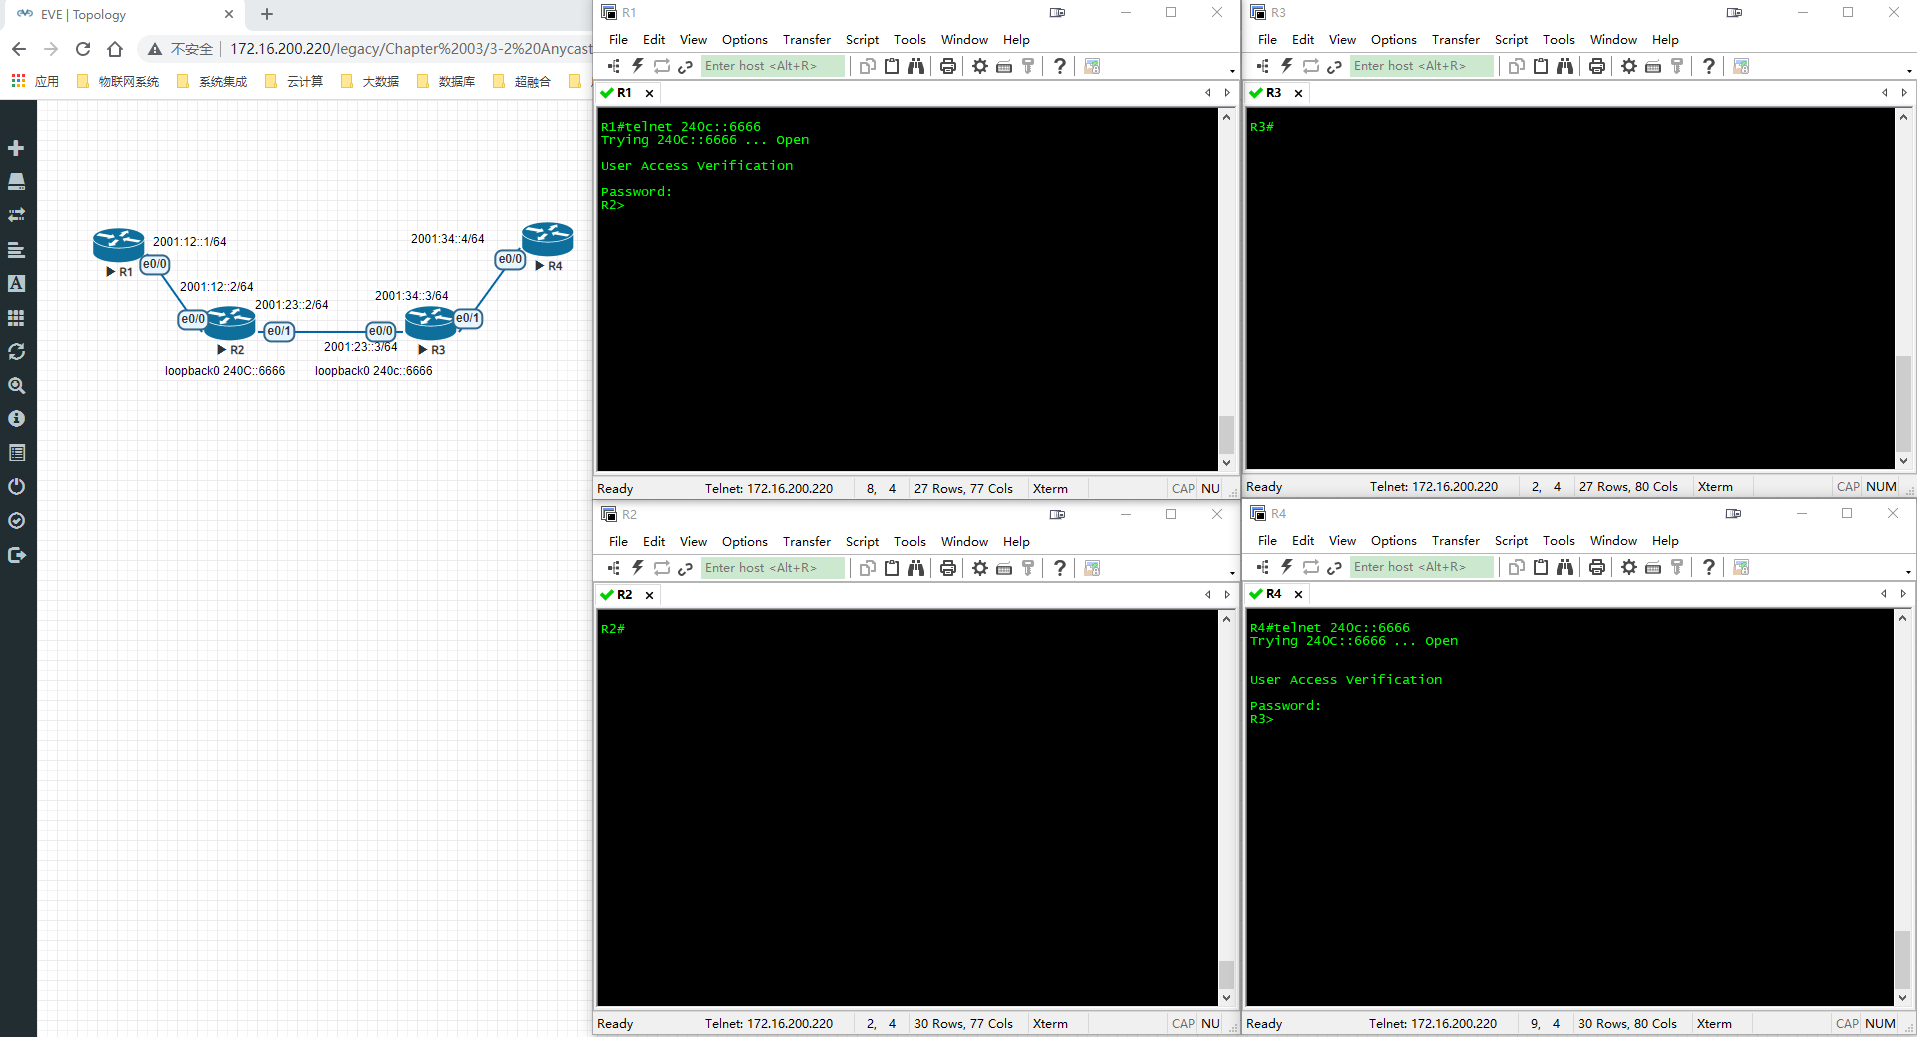Open the Transfer menu in R4 window
Image resolution: width=1917 pixels, height=1037 pixels.
click(1455, 541)
